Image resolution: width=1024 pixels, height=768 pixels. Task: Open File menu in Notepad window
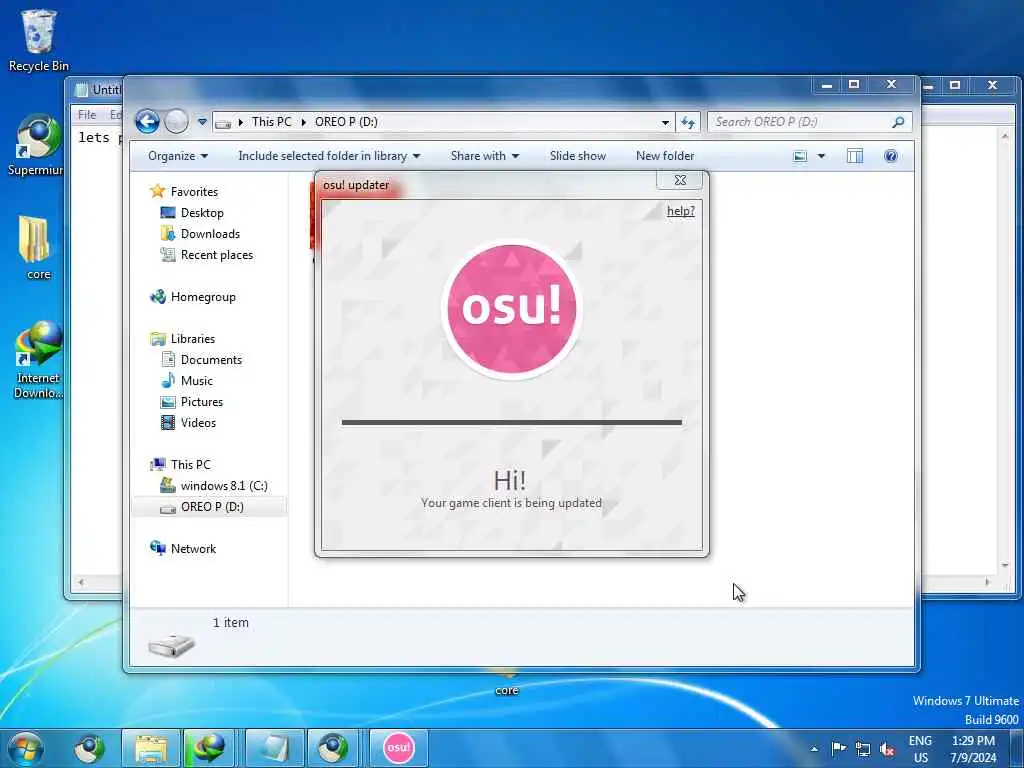click(87, 115)
